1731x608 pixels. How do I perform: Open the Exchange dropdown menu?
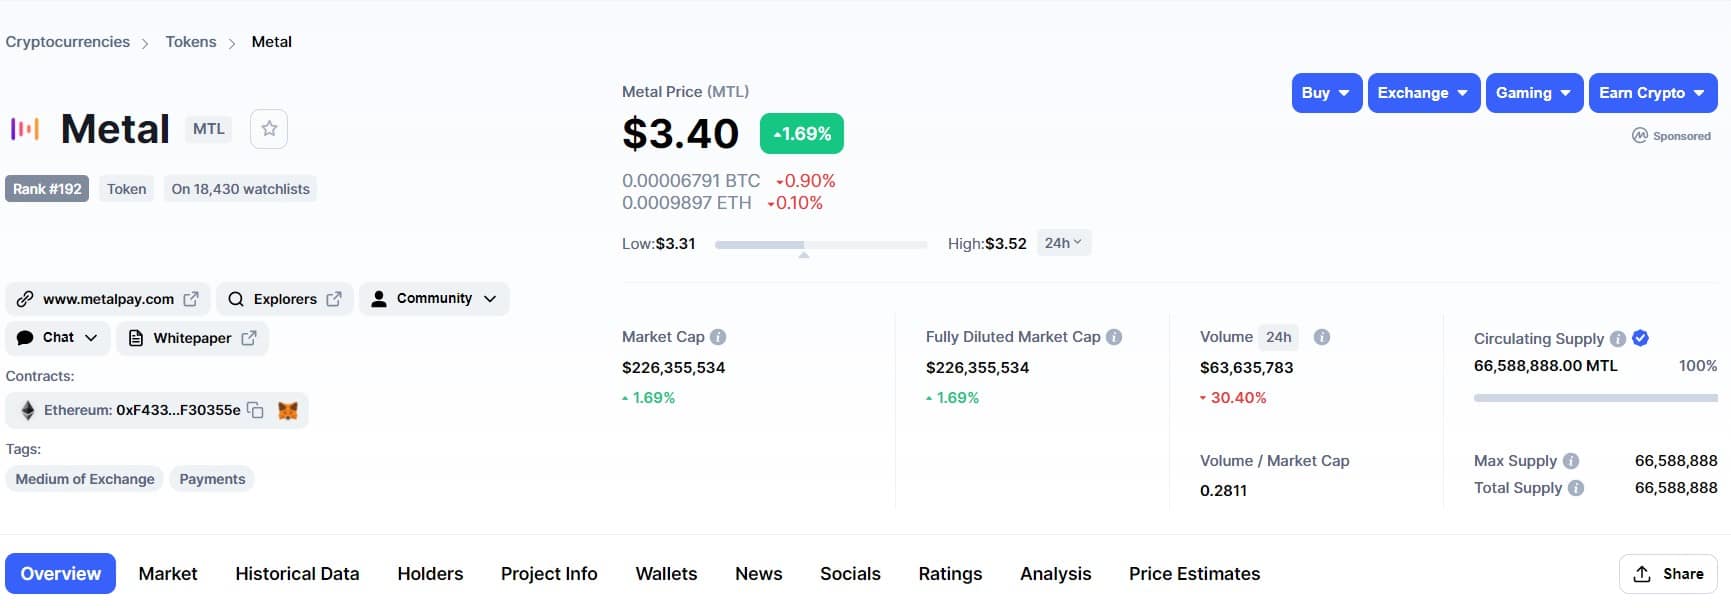point(1424,93)
